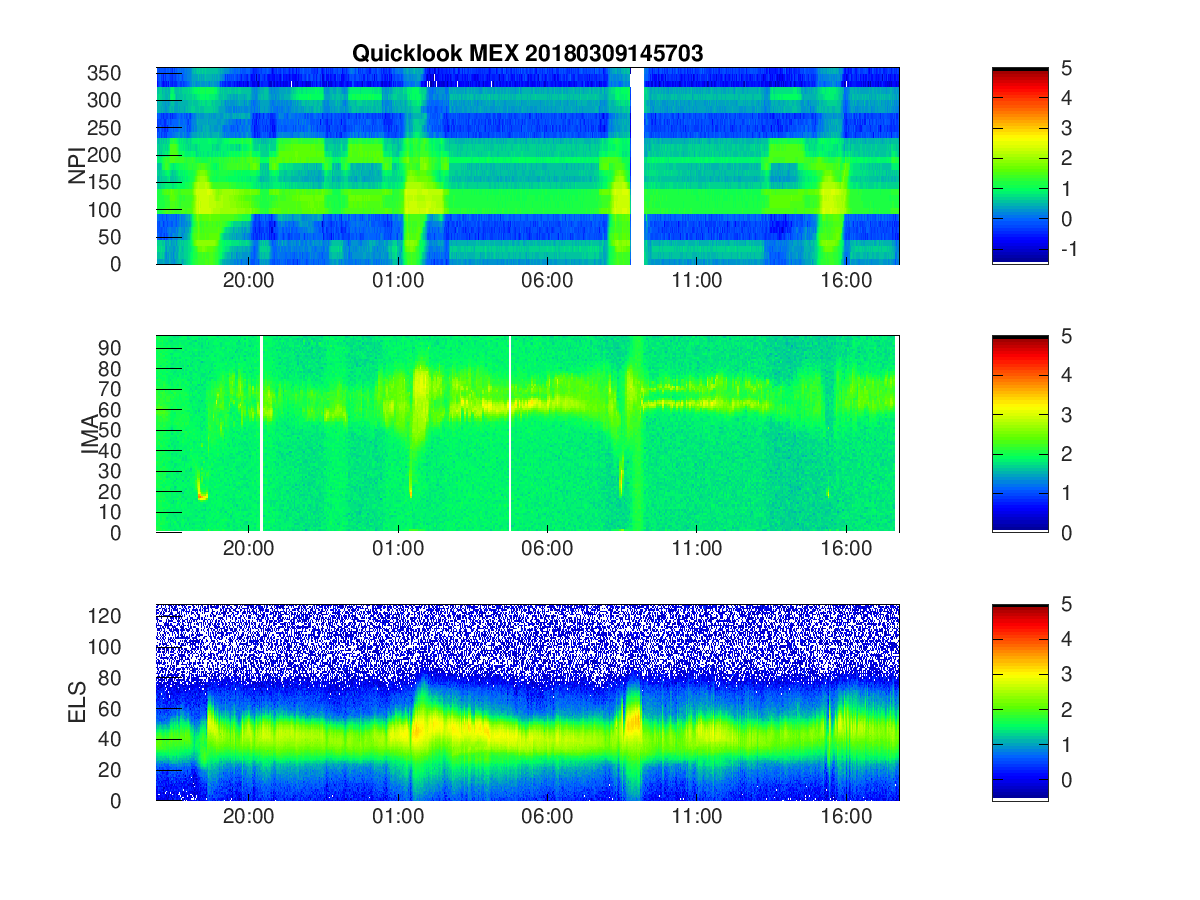Click the 1 tick on ELS color bar

(x=1065, y=746)
